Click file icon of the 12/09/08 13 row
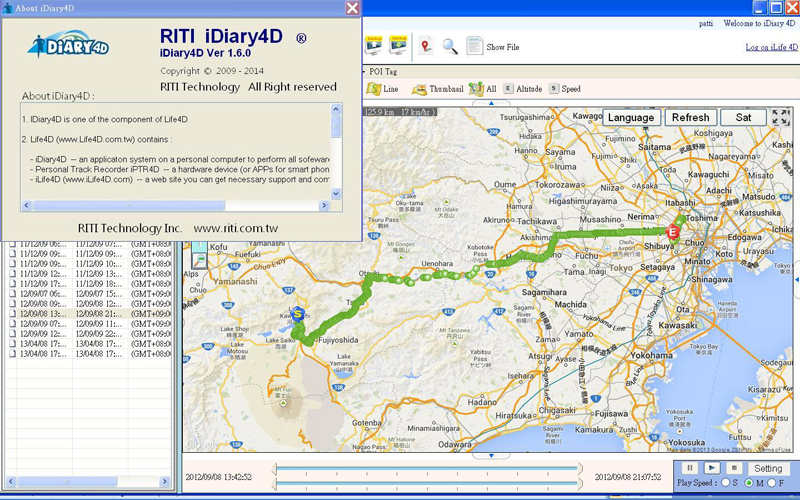800x500 pixels. coord(12,314)
